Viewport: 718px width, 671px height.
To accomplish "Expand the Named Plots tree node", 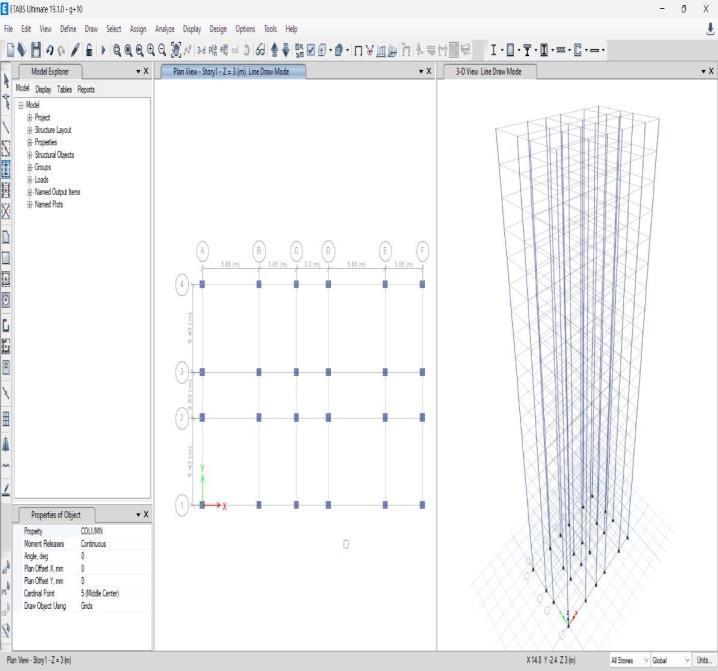I will tap(30, 204).
